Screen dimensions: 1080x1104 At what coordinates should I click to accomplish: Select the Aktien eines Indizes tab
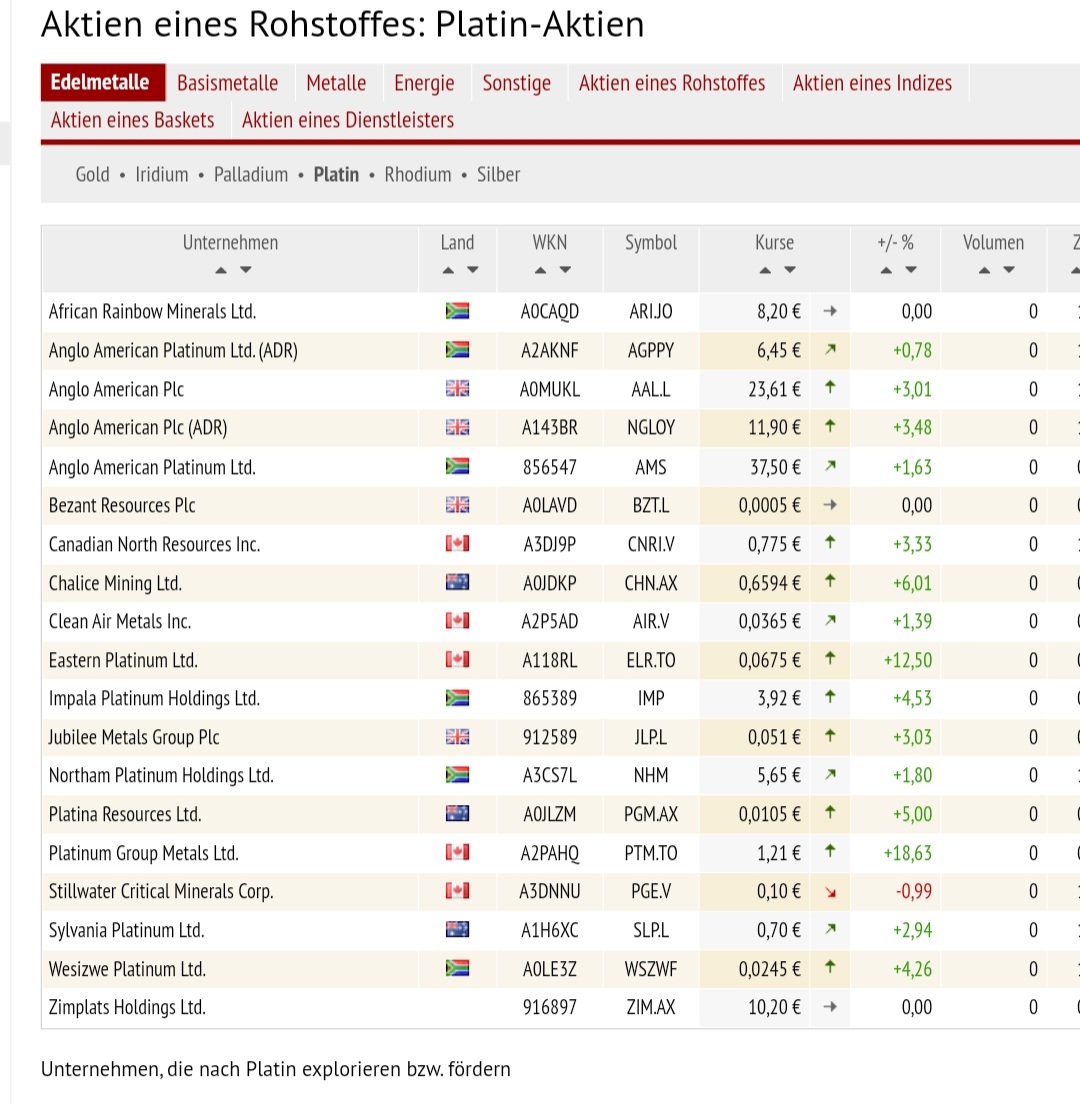872,83
